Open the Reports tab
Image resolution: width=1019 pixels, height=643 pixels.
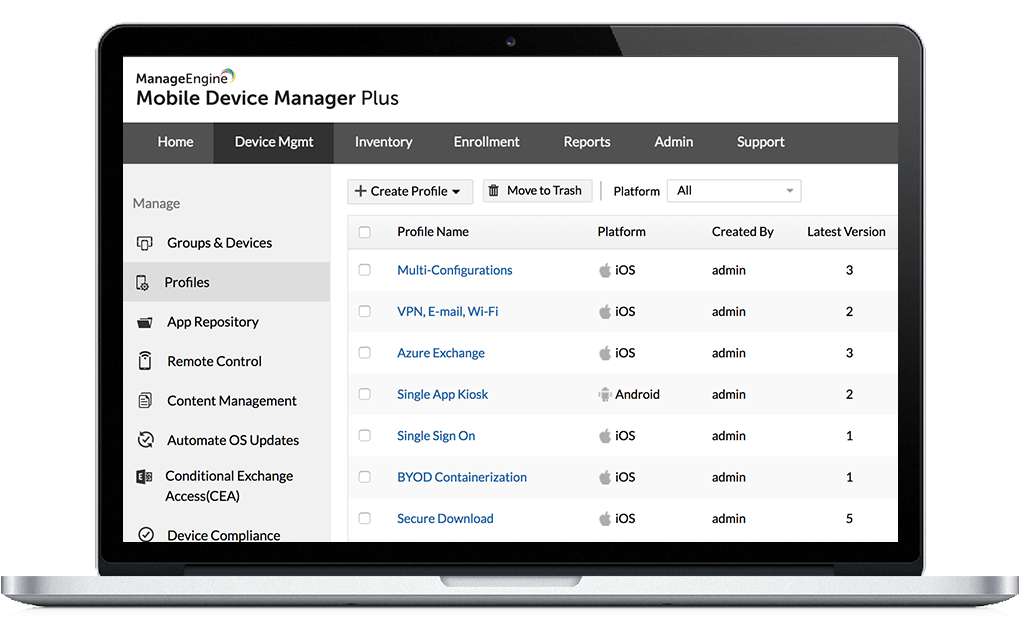point(587,142)
